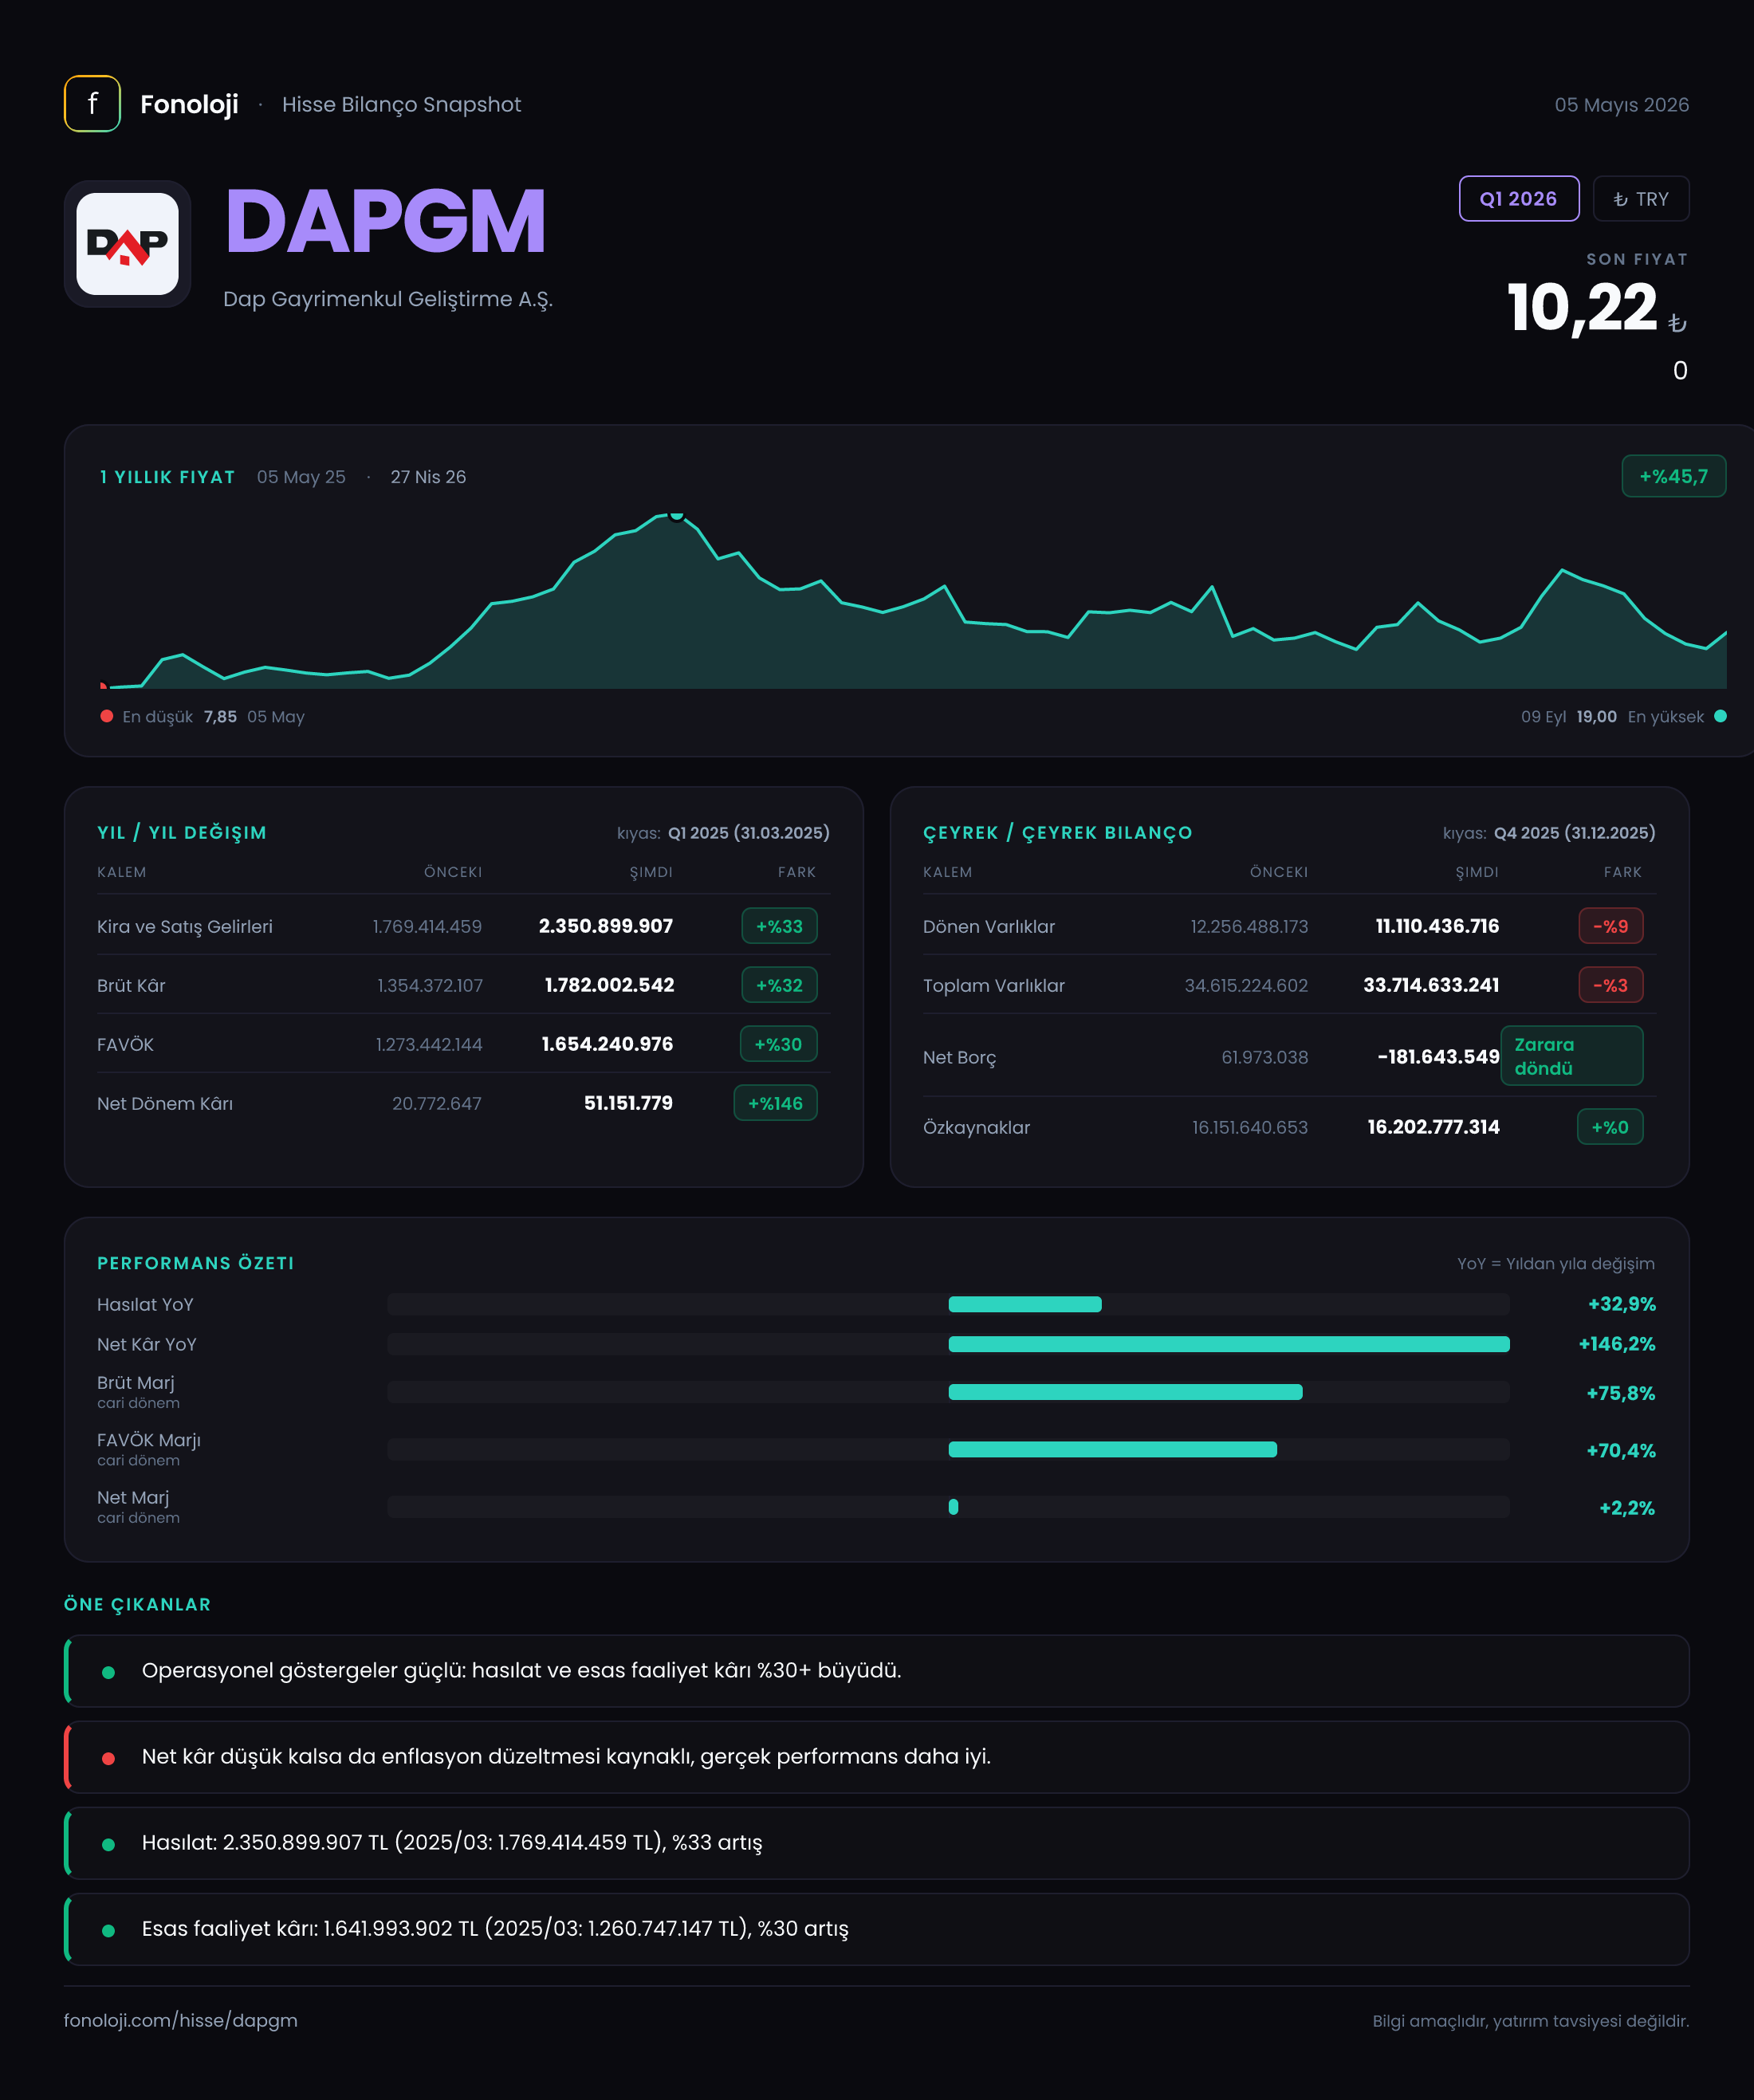The image size is (1754, 2100).
Task: Click the '05 May 25' chart start date
Action: click(x=301, y=477)
